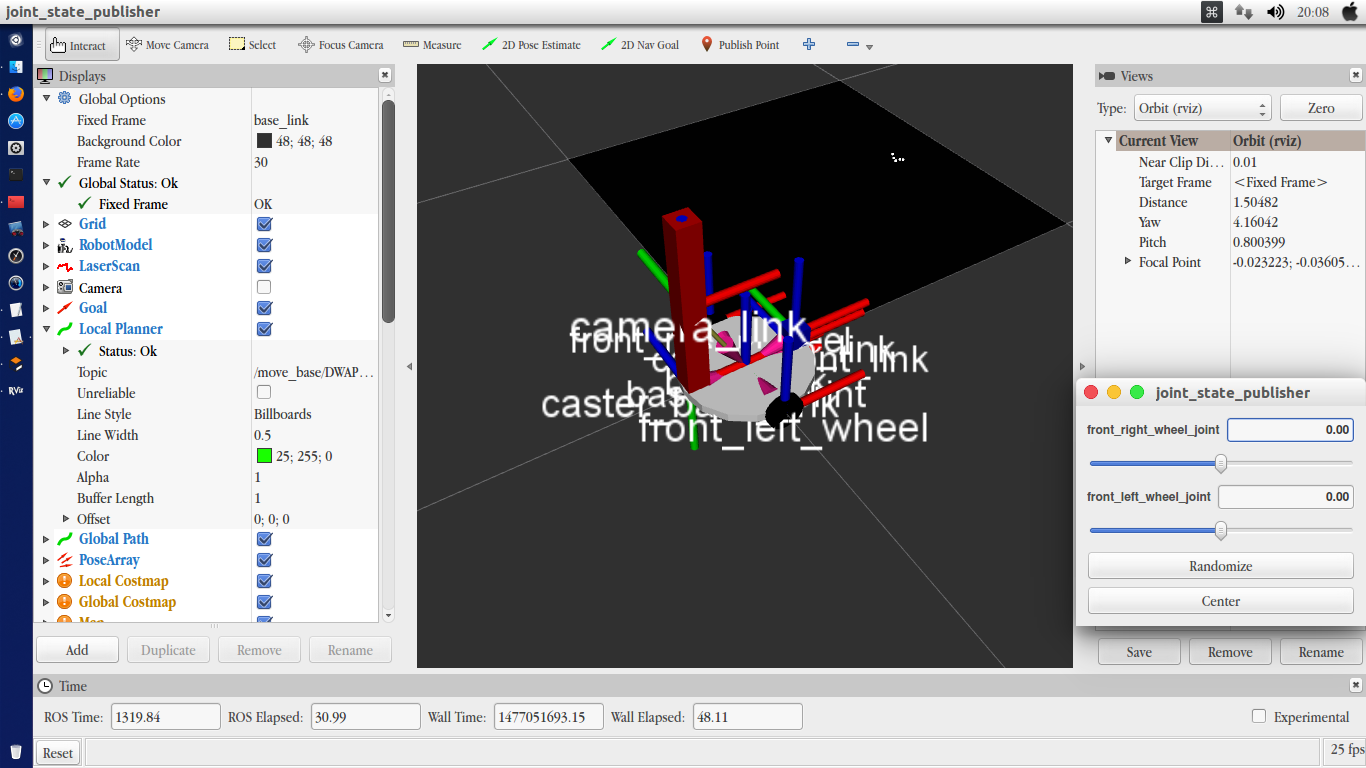Click the blue plus toolbar icon
1366x768 pixels.
tap(809, 45)
